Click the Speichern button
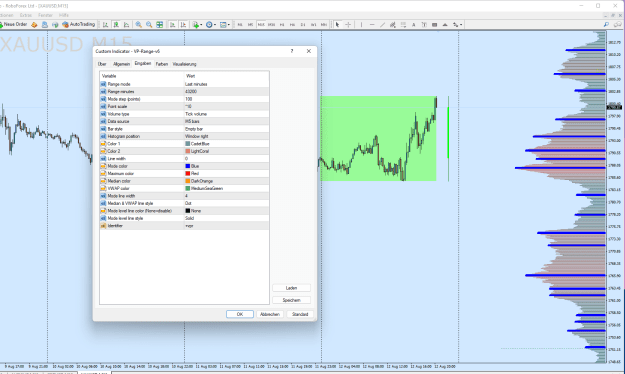 [291, 300]
